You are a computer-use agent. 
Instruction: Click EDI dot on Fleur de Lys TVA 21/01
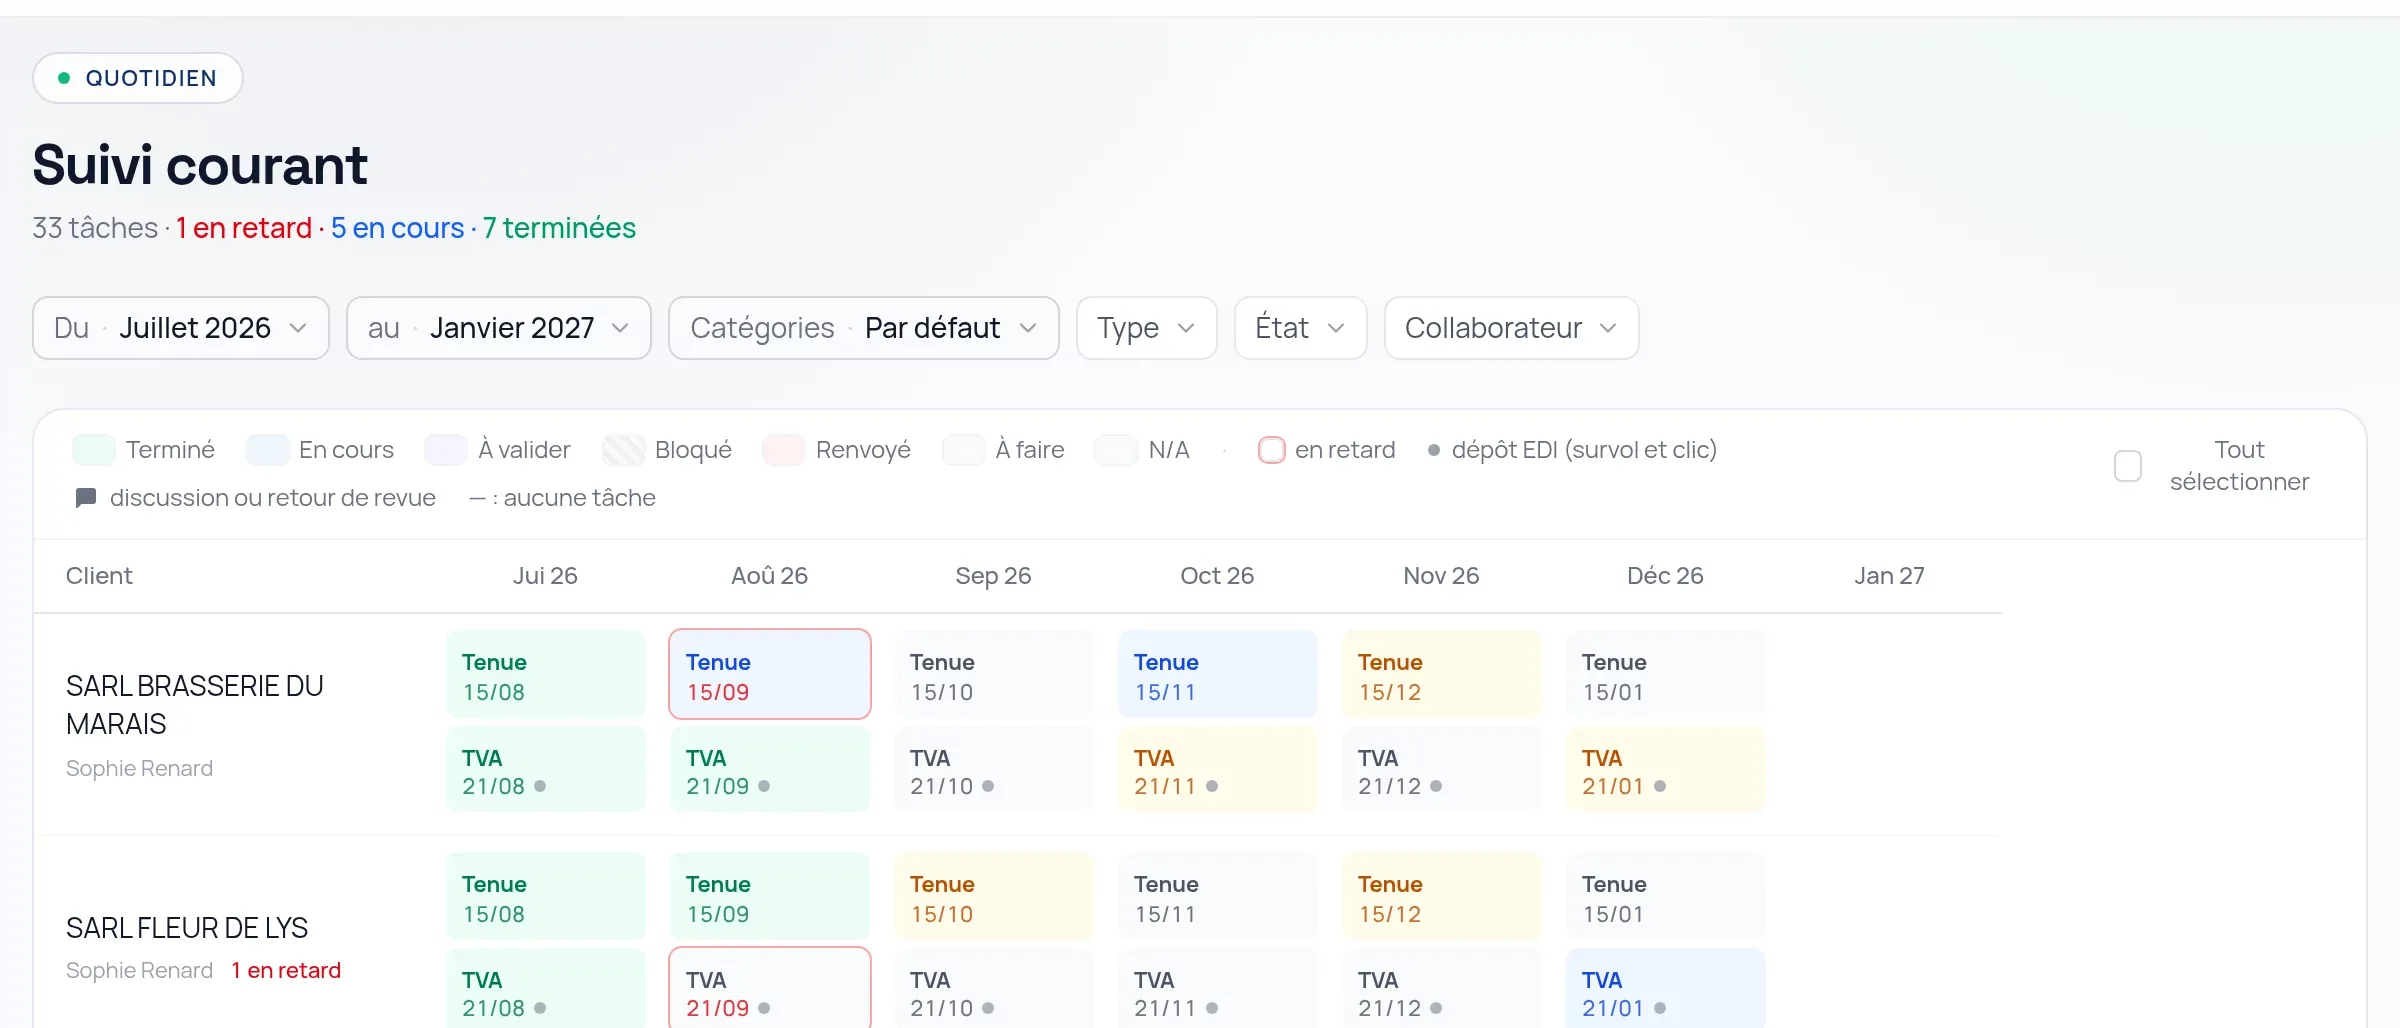[1660, 1008]
